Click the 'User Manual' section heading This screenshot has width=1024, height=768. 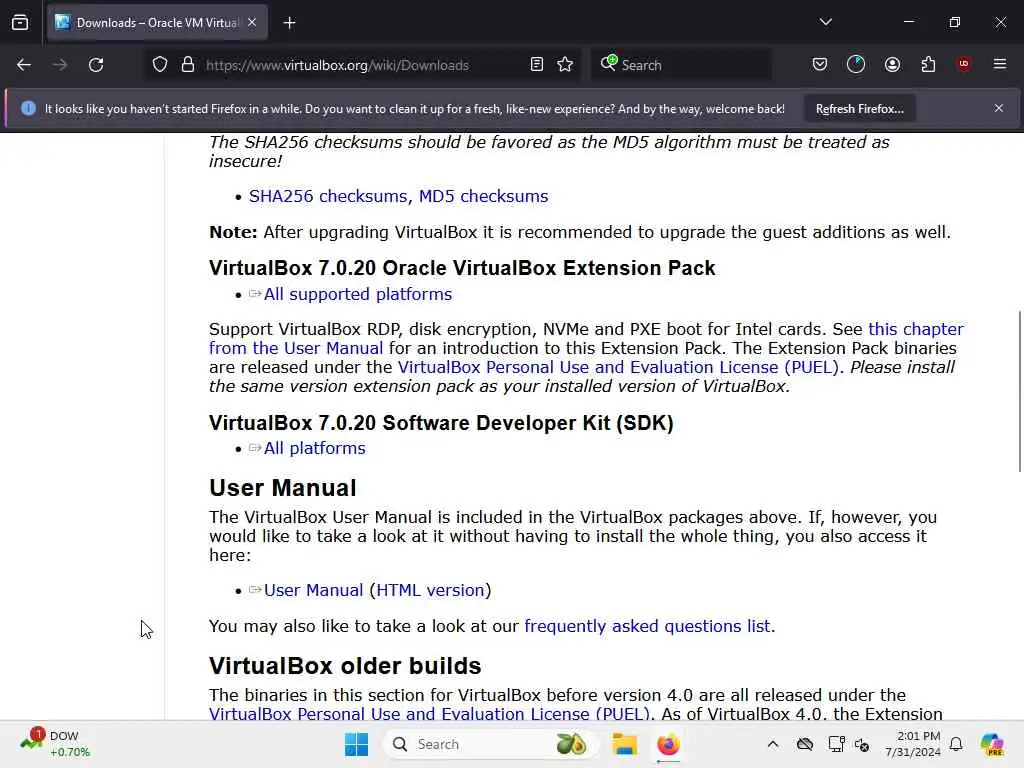(283, 488)
